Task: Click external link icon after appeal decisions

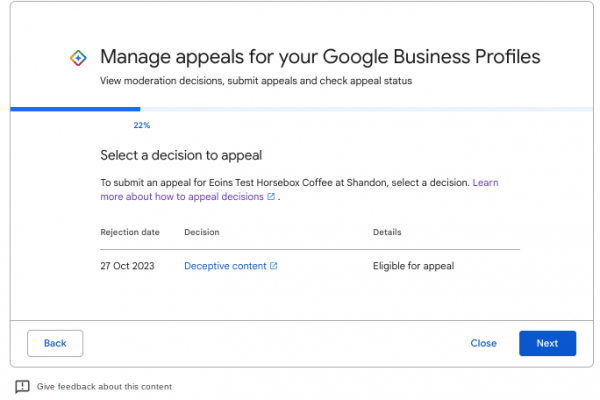Action: point(271,197)
